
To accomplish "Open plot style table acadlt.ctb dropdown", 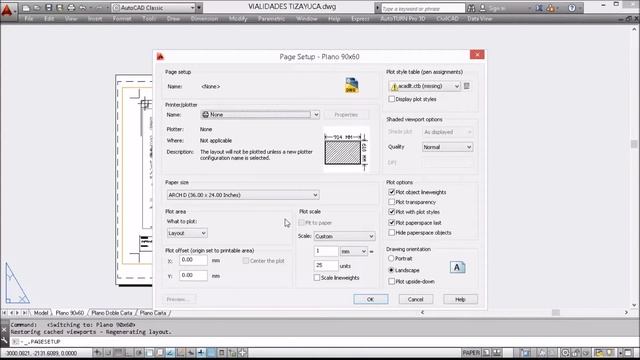I will pyautogui.click(x=425, y=86).
